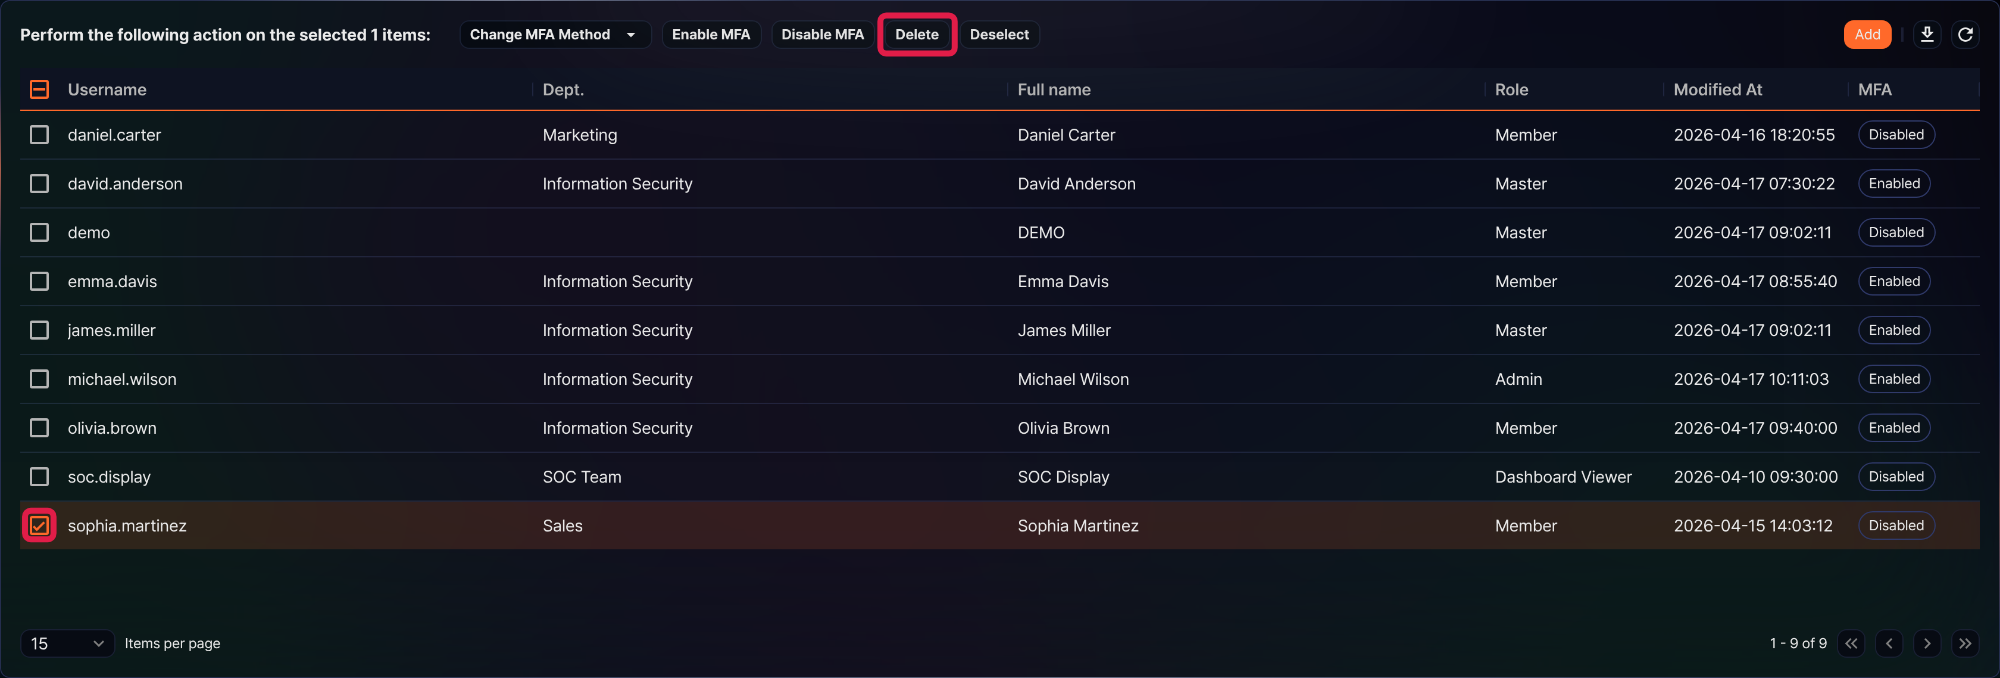Click the Disabled MFA badge for soc.display
Image resolution: width=2000 pixels, height=678 pixels.
[1896, 478]
